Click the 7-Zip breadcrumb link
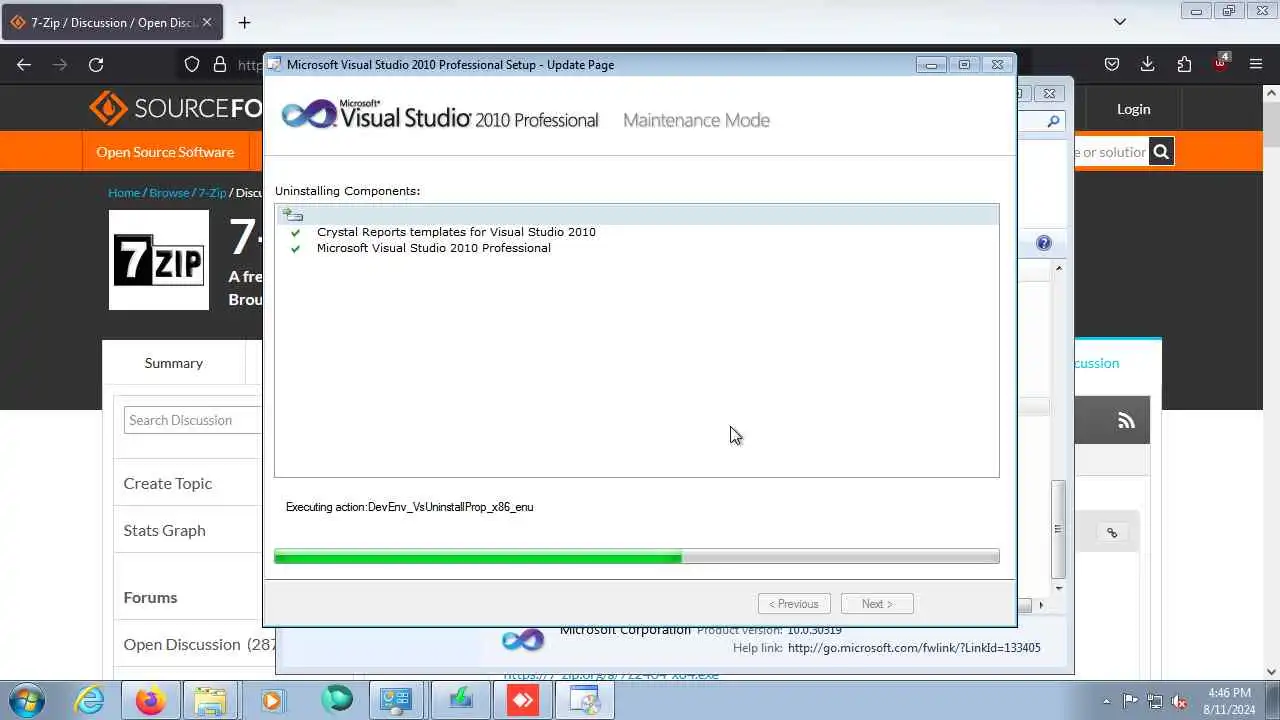 coord(212,193)
